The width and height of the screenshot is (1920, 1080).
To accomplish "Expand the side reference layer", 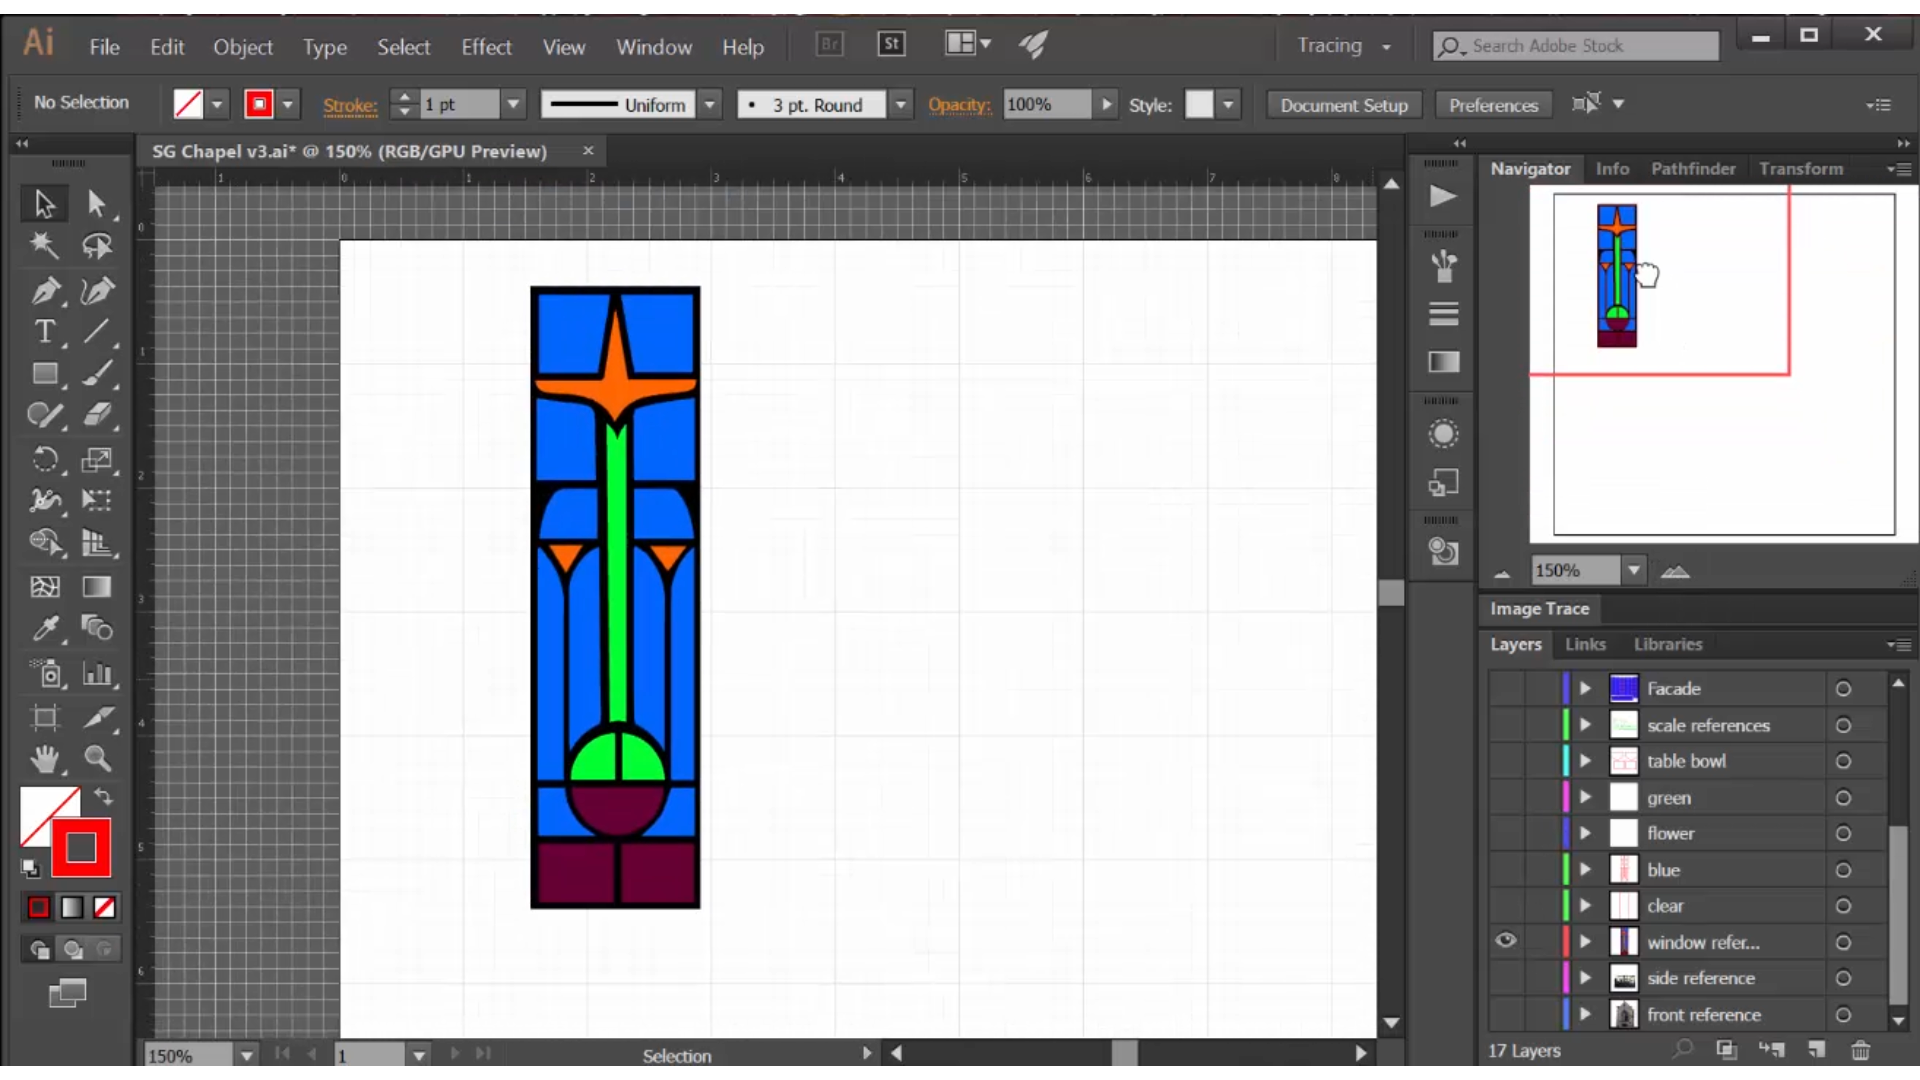I will (1585, 978).
